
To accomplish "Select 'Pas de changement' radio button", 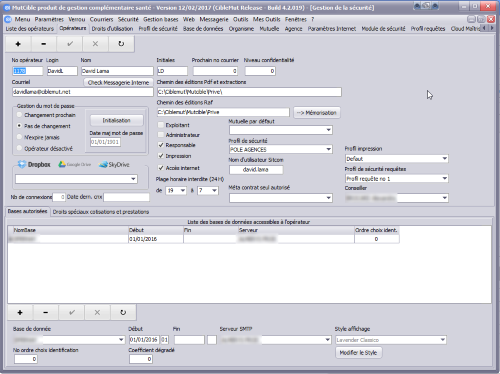I will click(x=19, y=126).
